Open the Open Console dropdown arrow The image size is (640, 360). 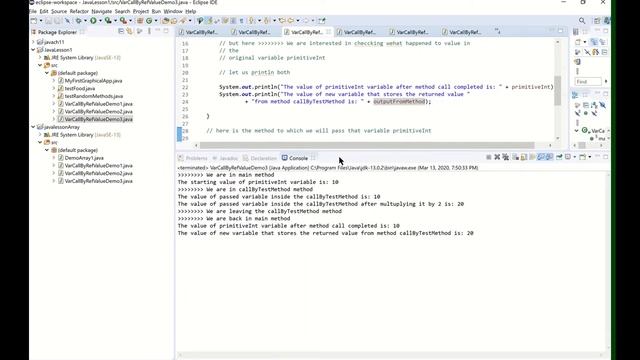(590, 157)
